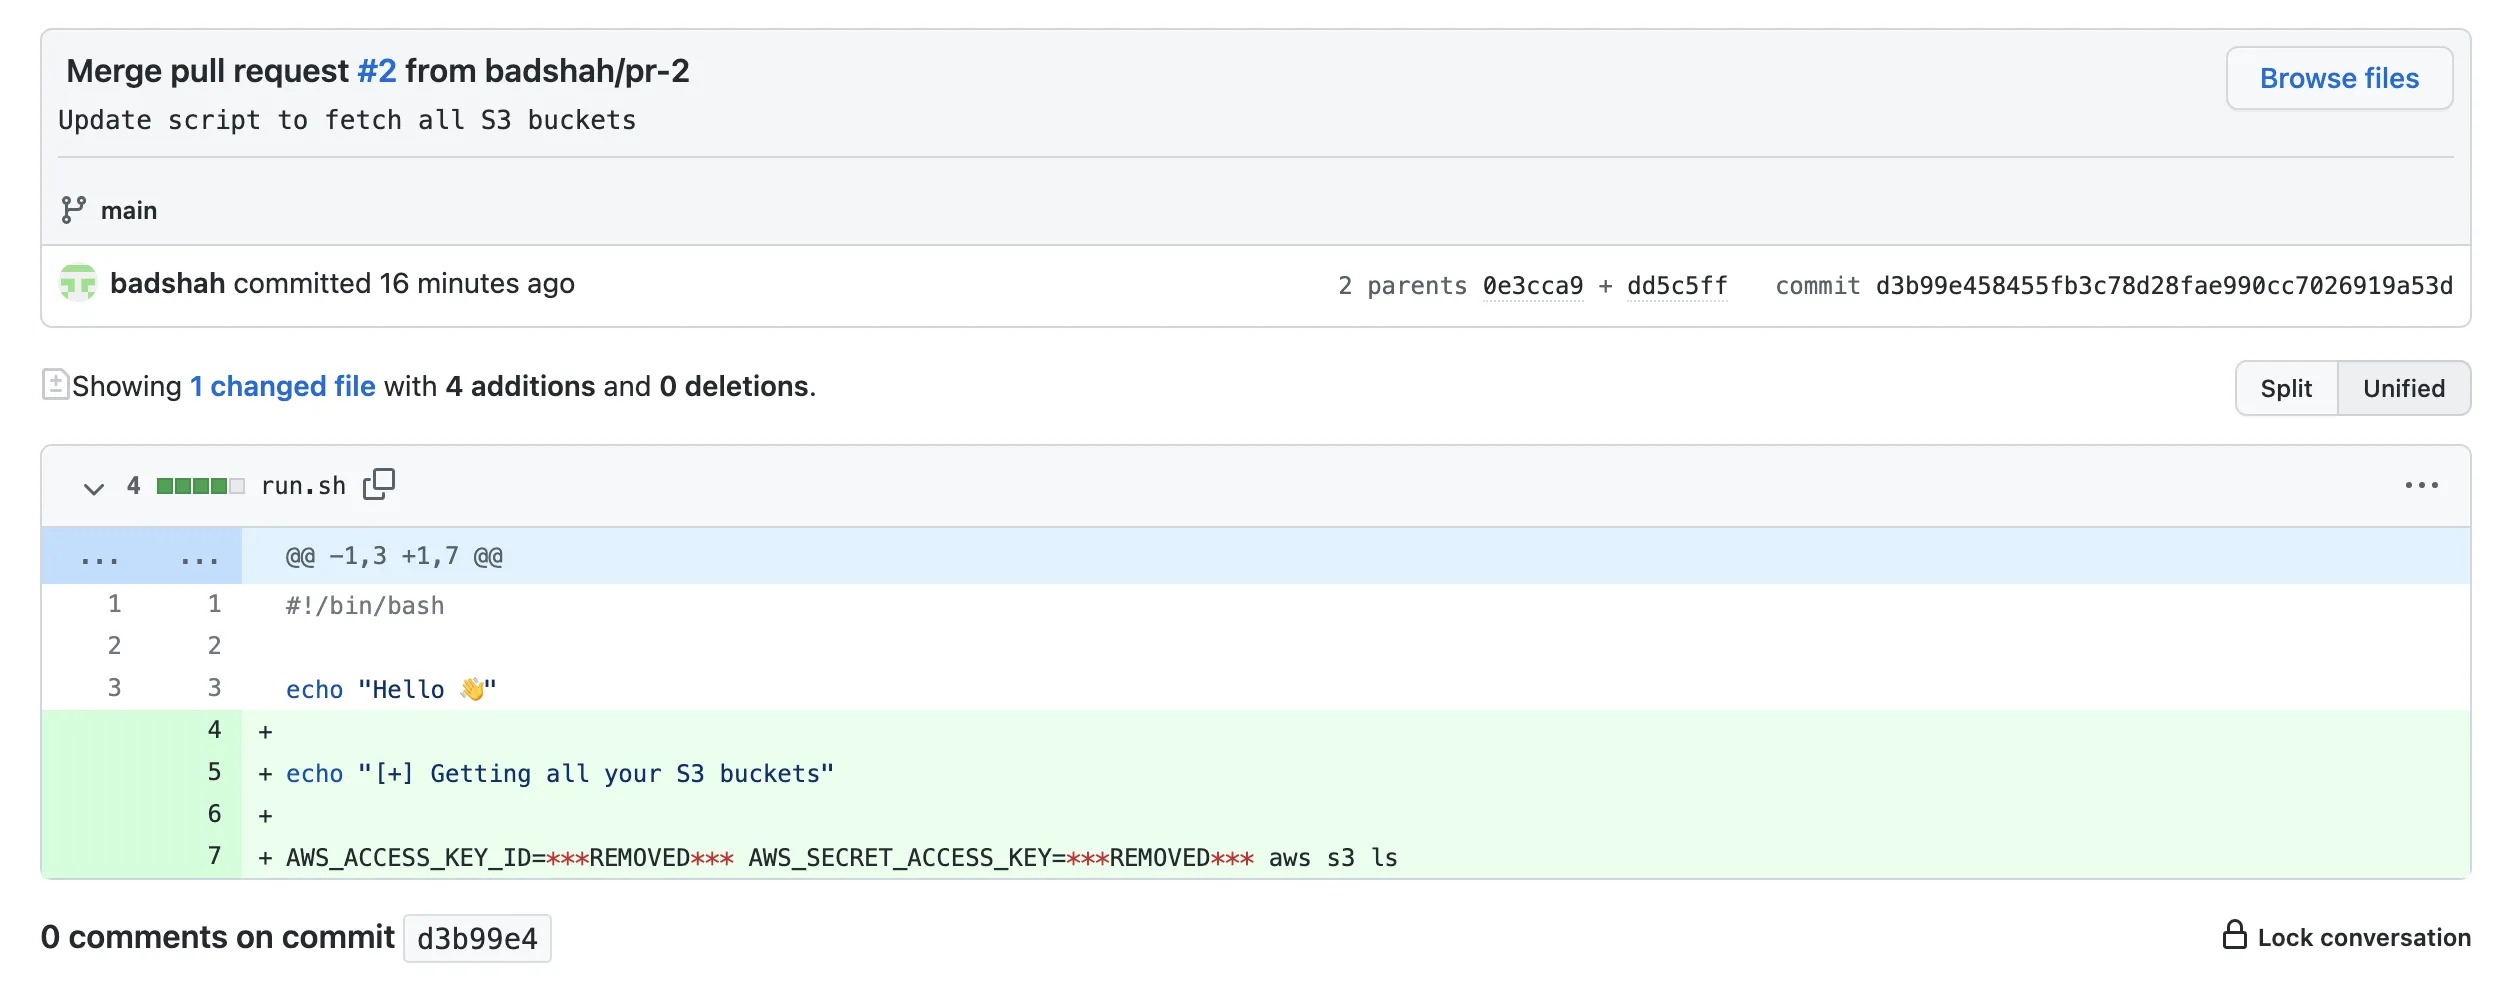Image resolution: width=2510 pixels, height=982 pixels.
Task: Click the main branch name
Action: coord(129,209)
